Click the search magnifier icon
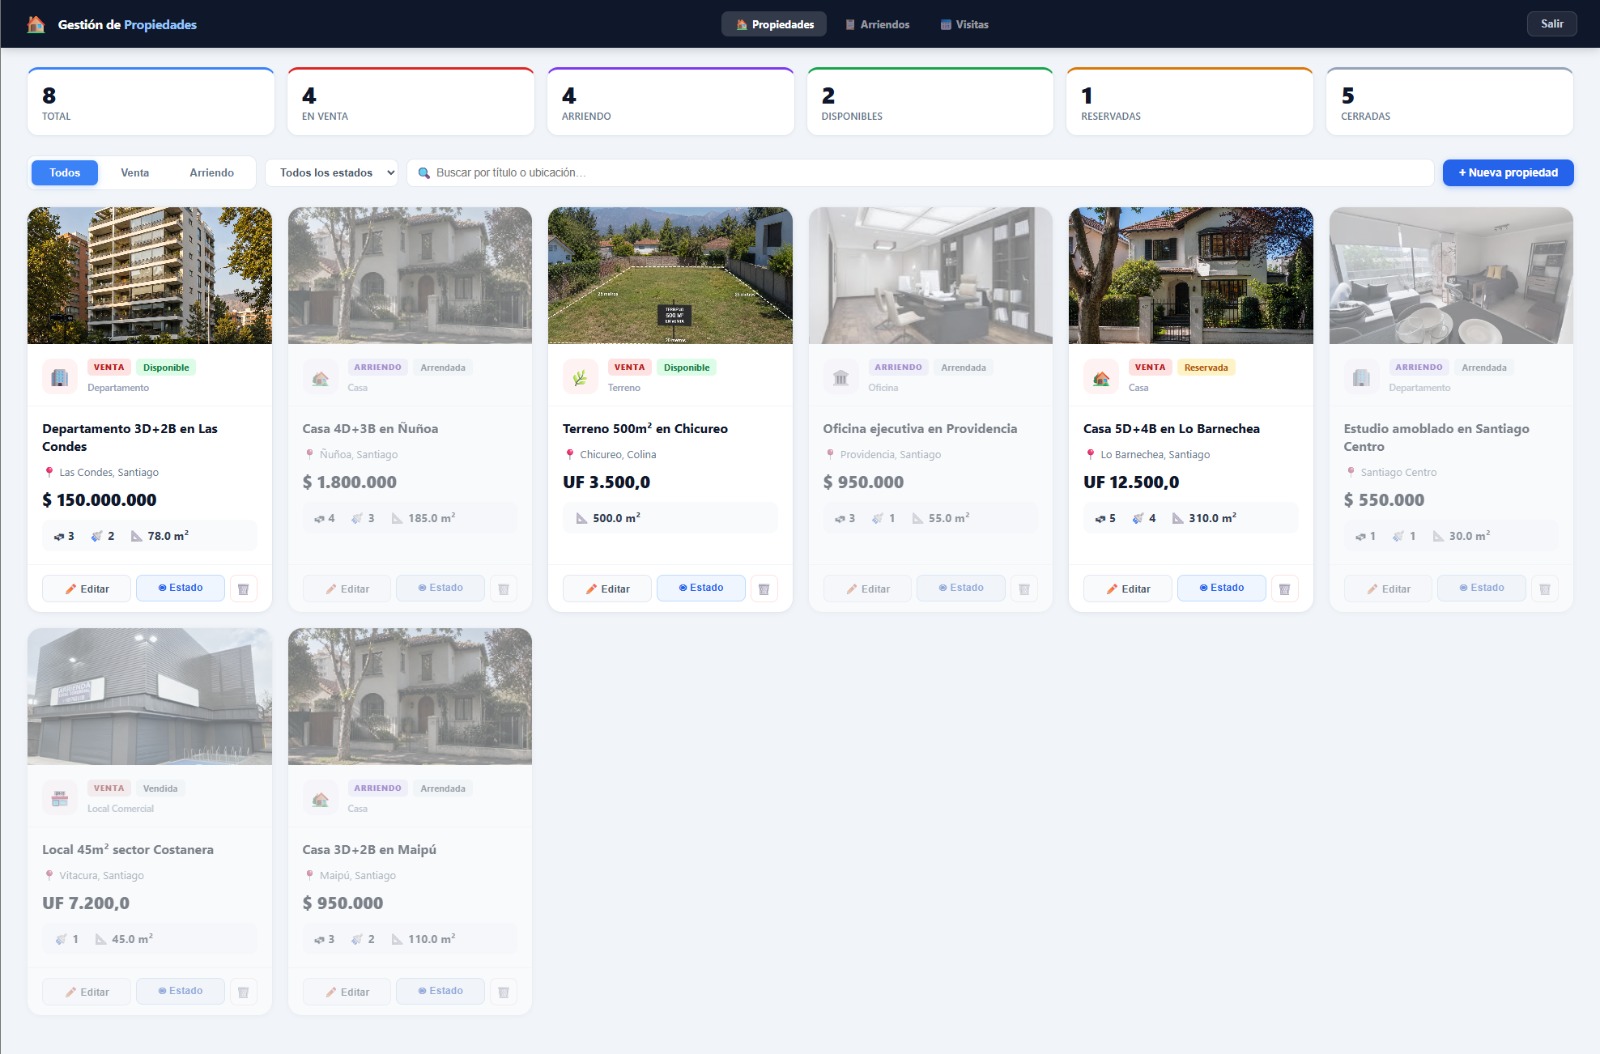1600x1054 pixels. 424,173
